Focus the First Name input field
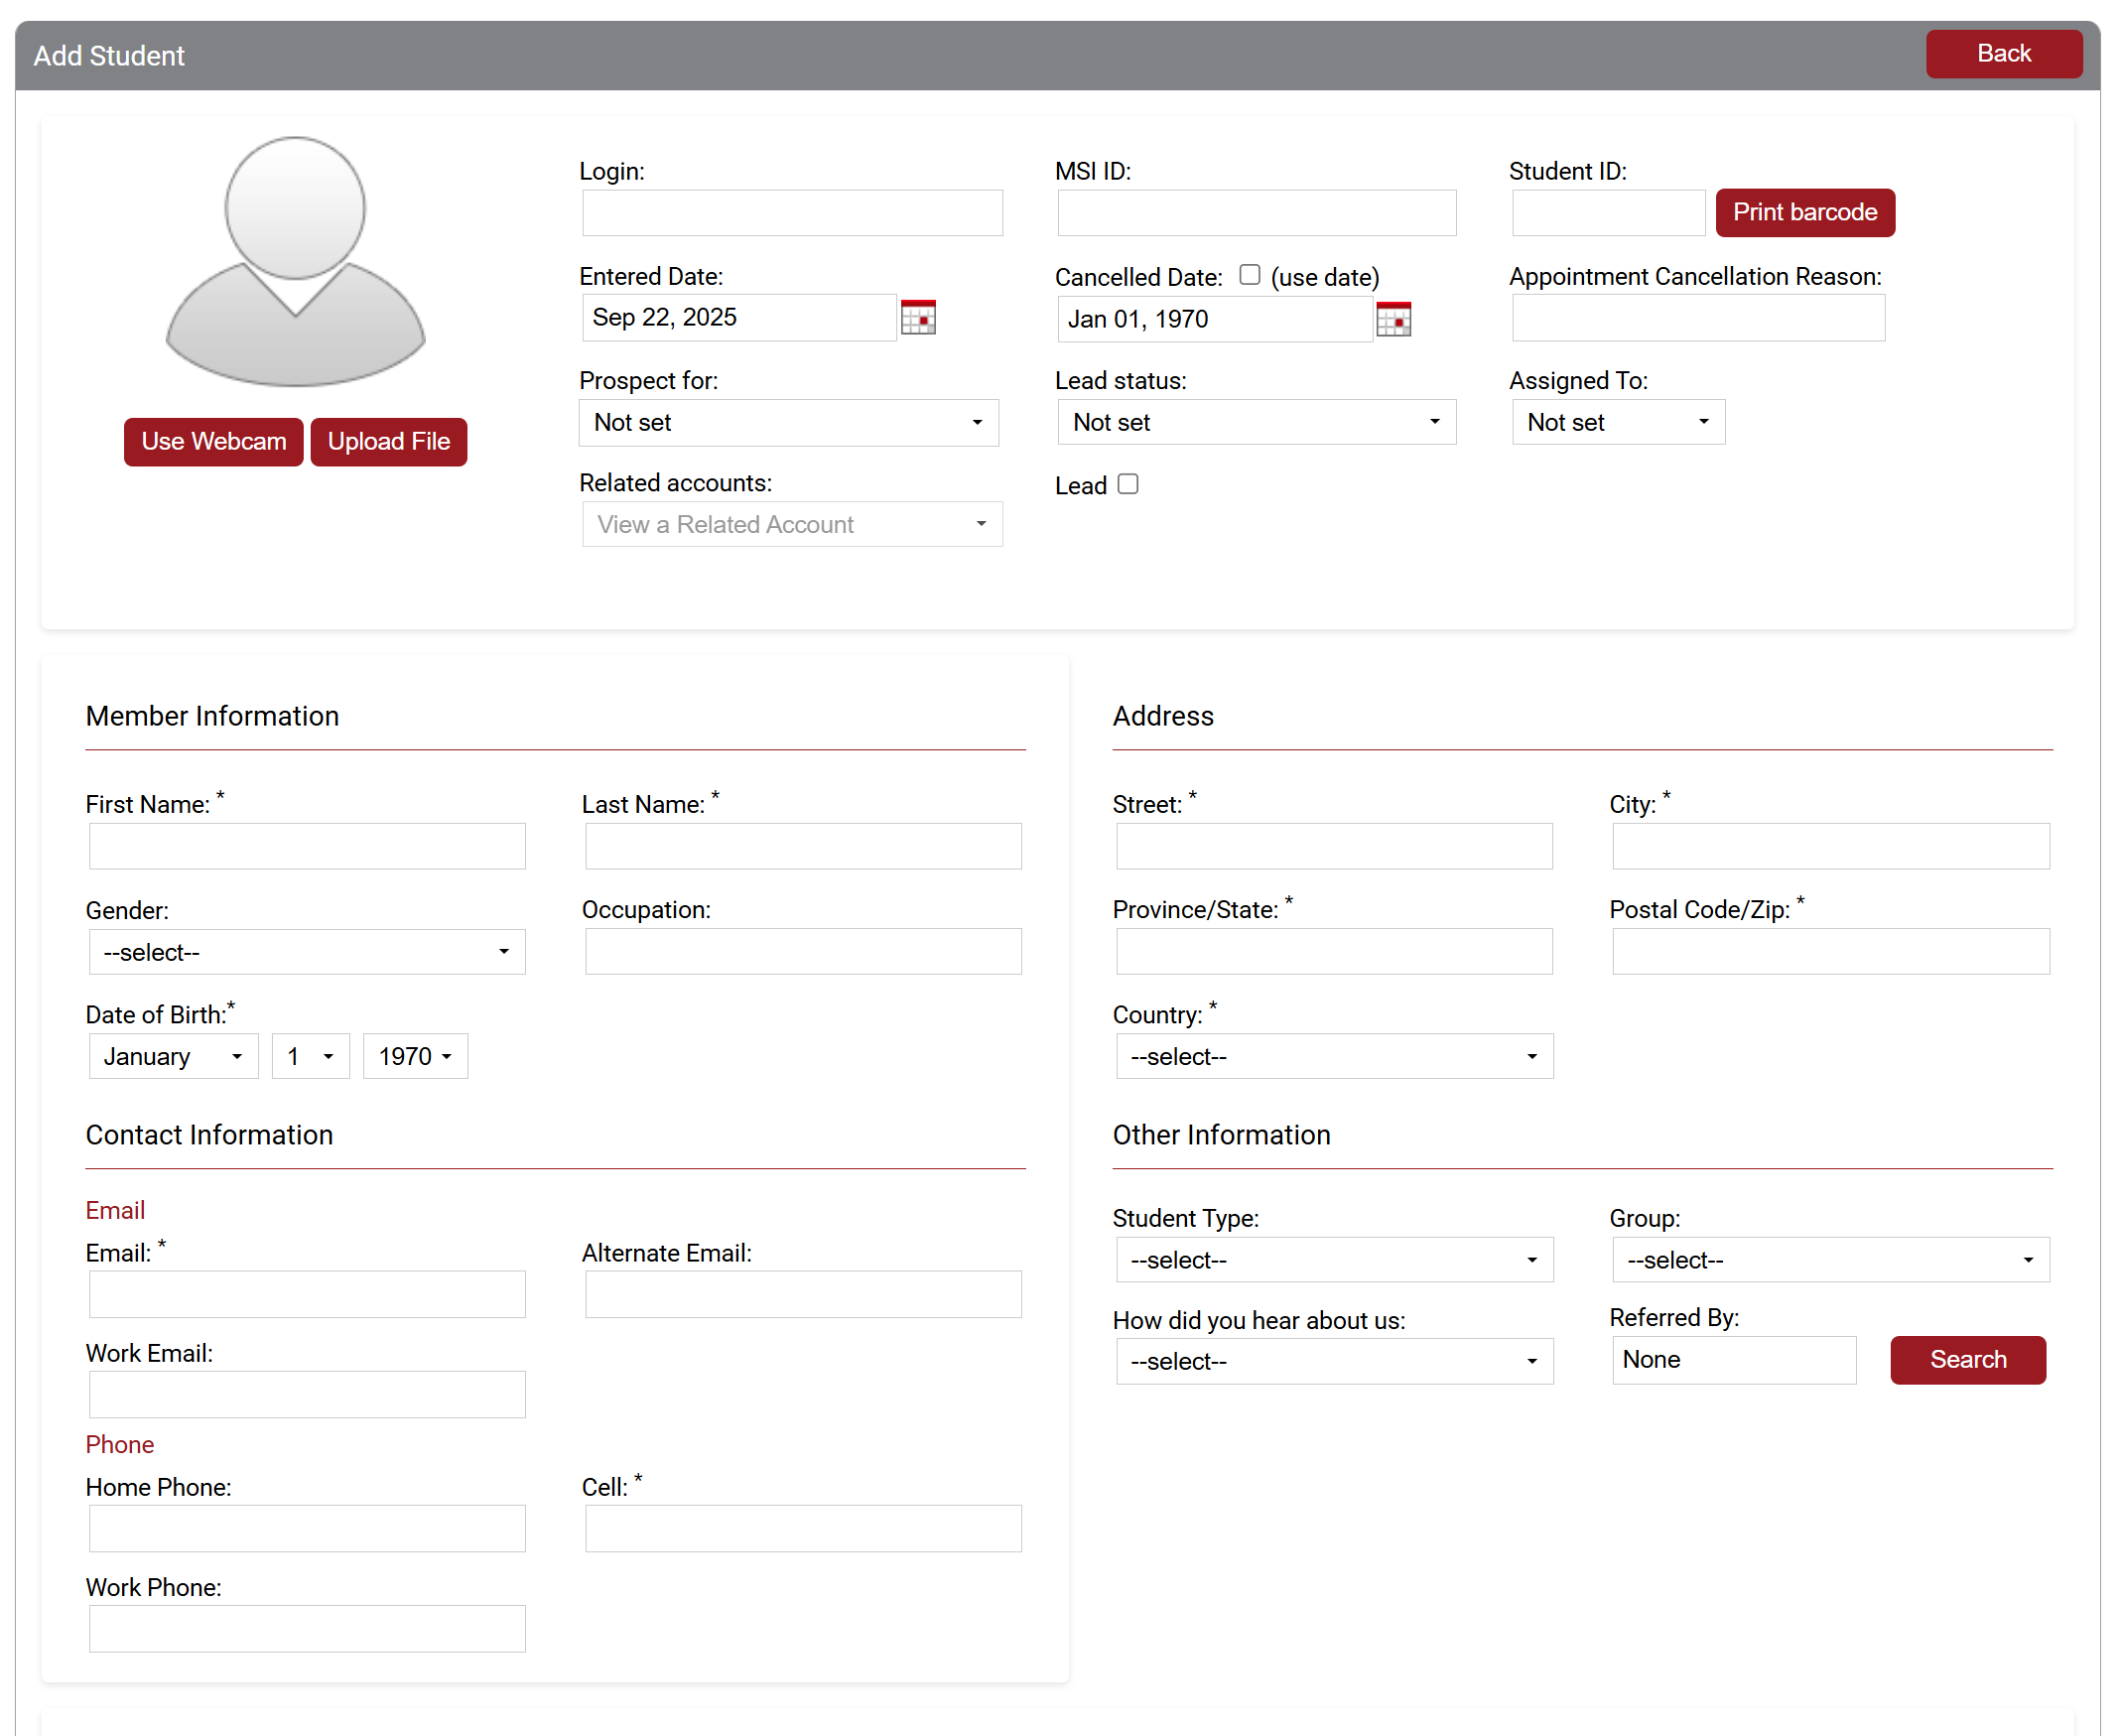 click(x=306, y=847)
